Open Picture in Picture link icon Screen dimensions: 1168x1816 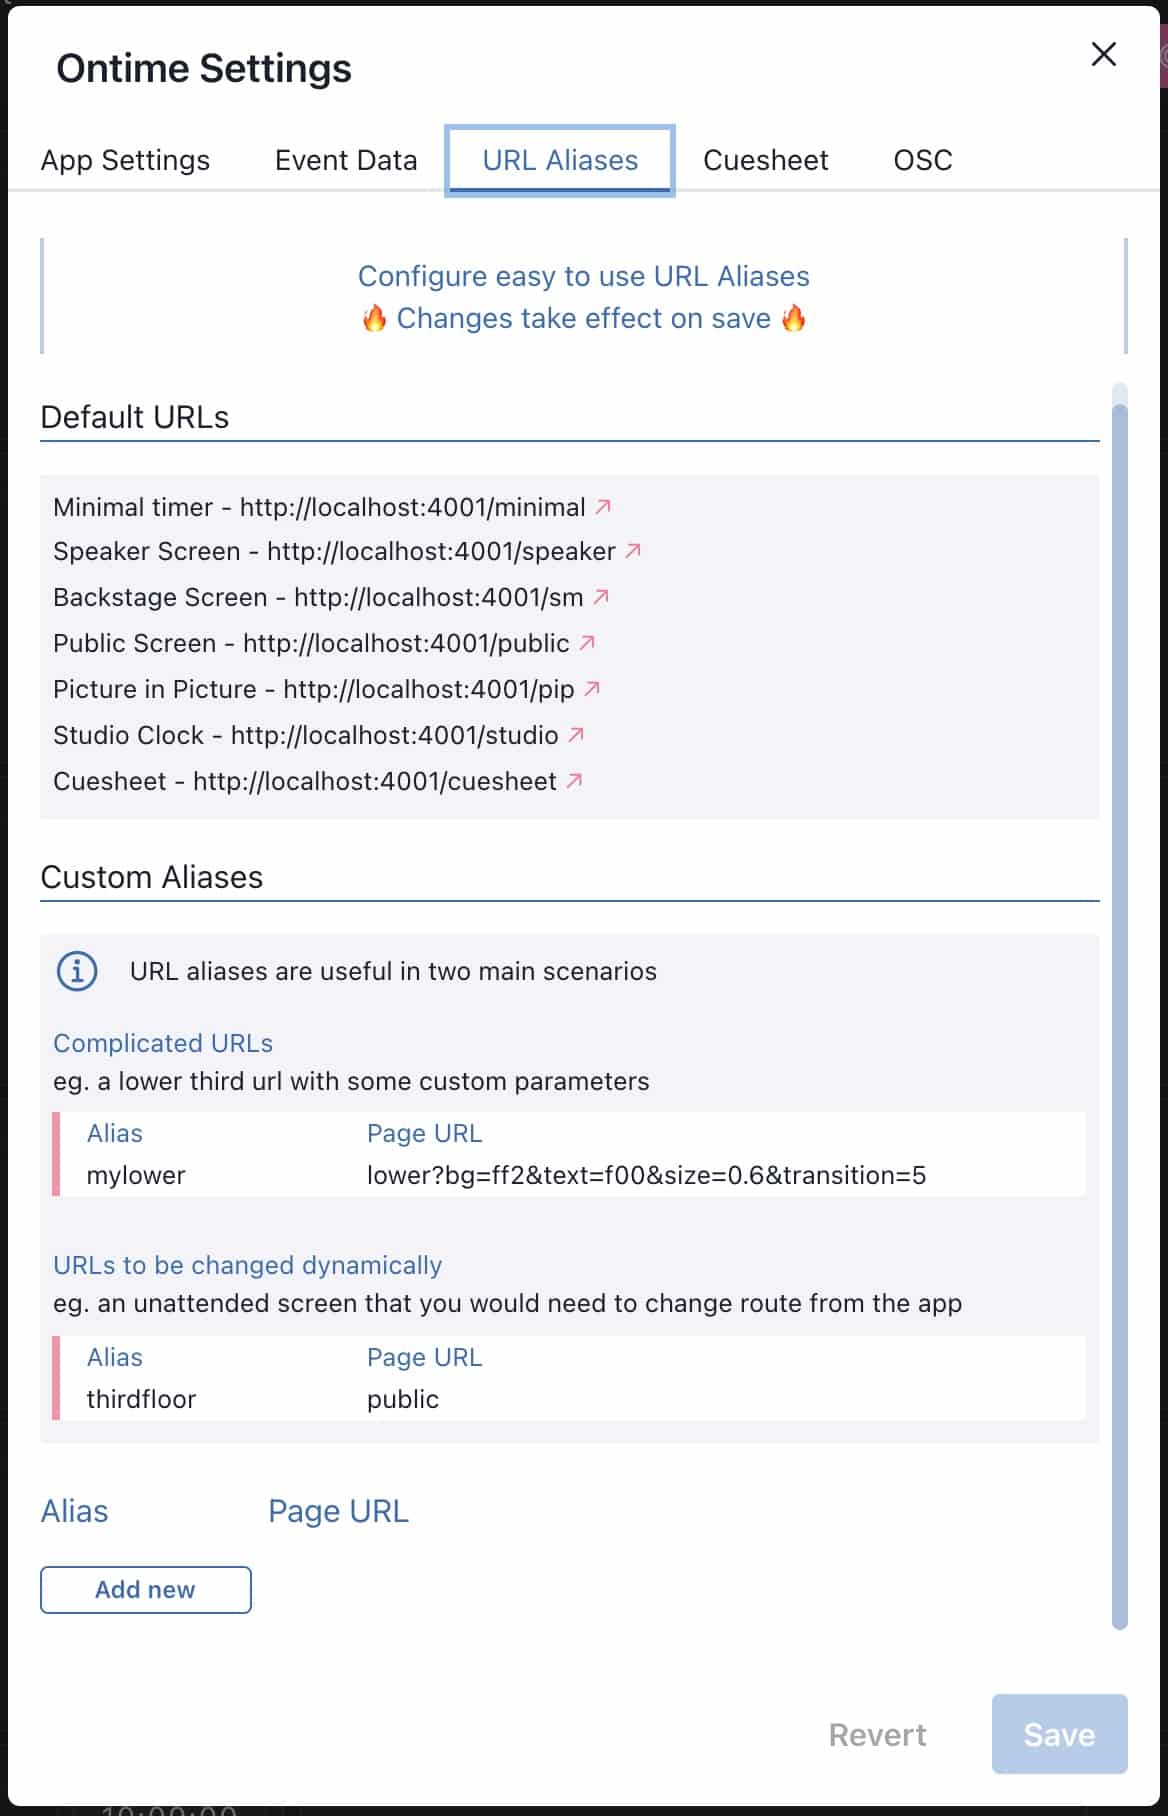tap(592, 689)
